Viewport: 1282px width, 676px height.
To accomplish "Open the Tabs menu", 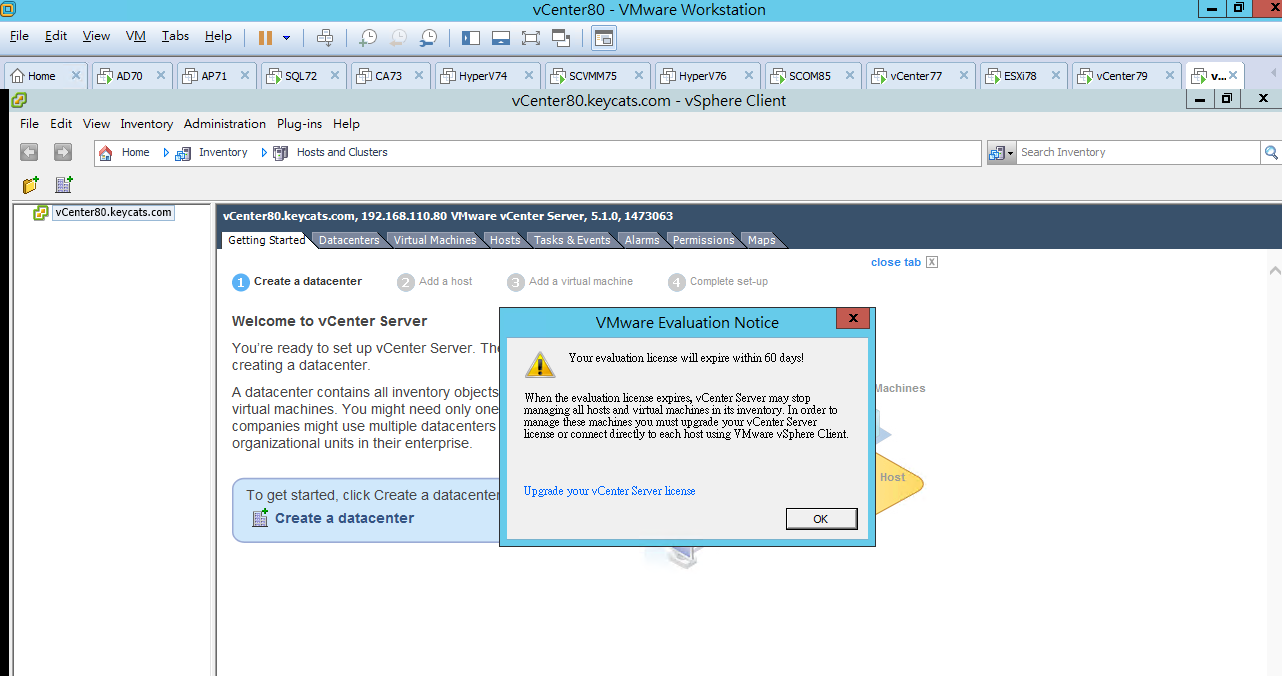I will coord(175,36).
